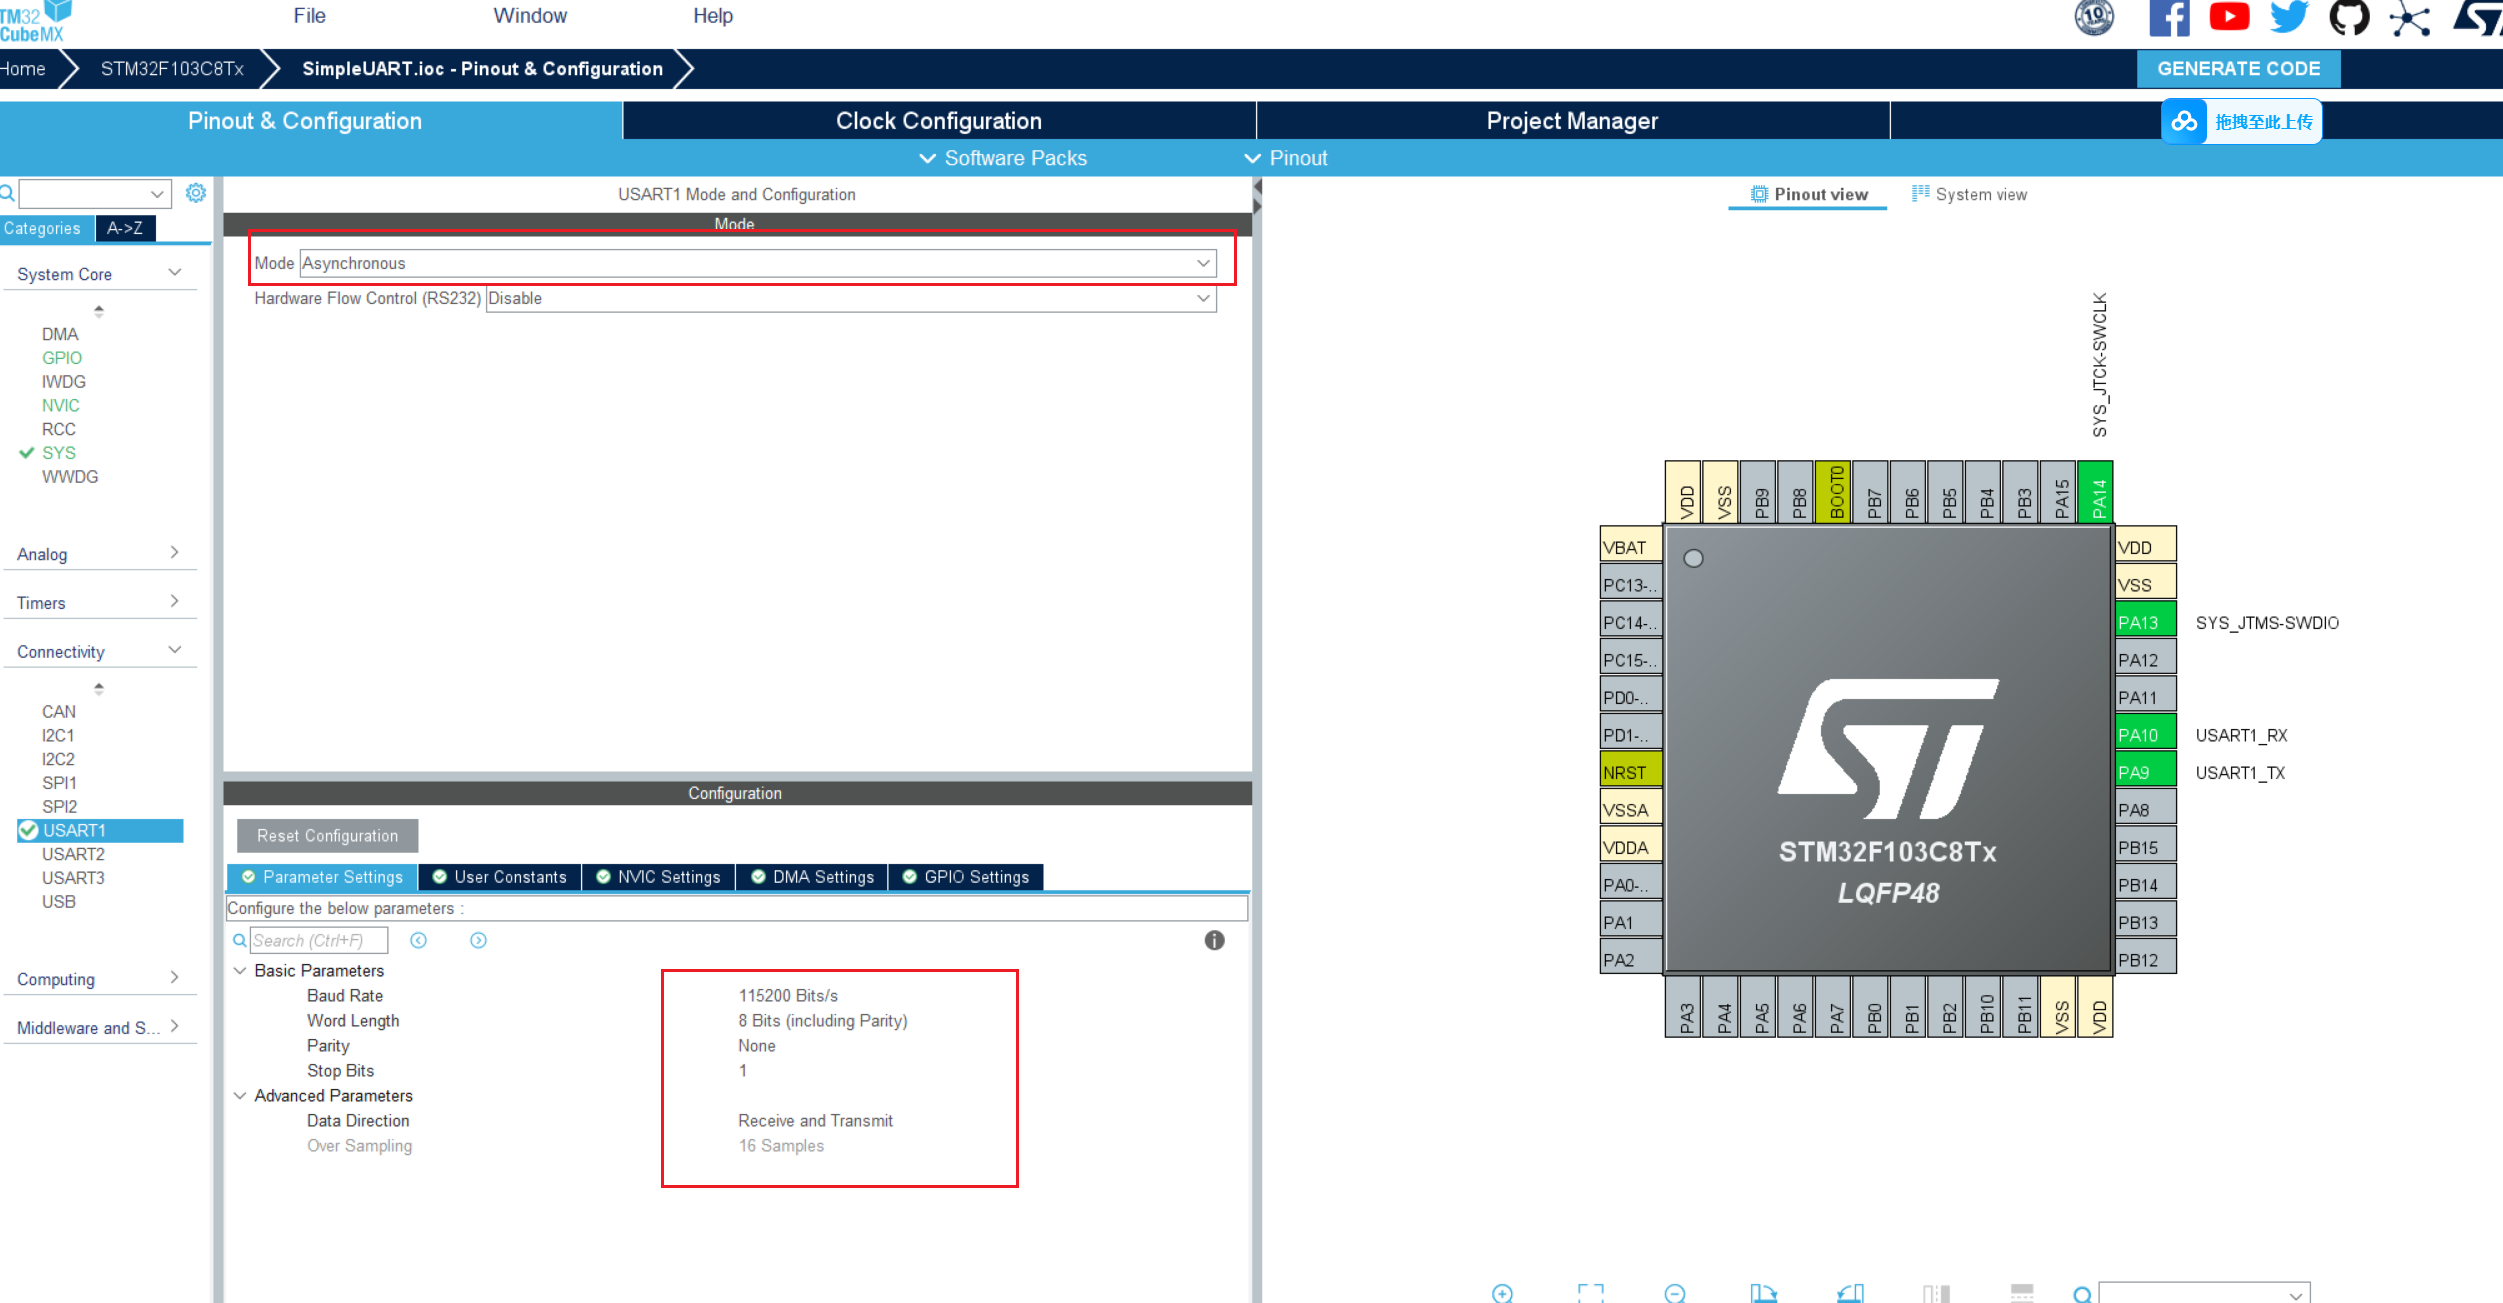The width and height of the screenshot is (2503, 1303).
Task: Open the Mode Asynchronous dropdown
Action: pyautogui.click(x=757, y=263)
